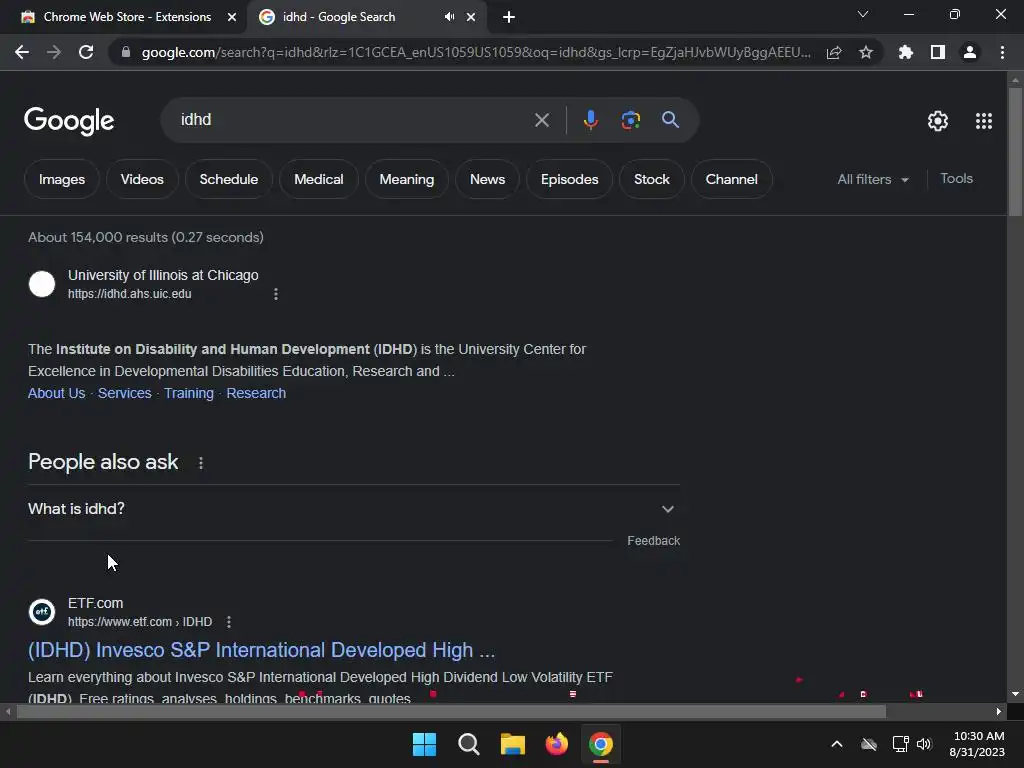The width and height of the screenshot is (1024, 768).
Task: Share this page icon in address bar
Action: 834,52
